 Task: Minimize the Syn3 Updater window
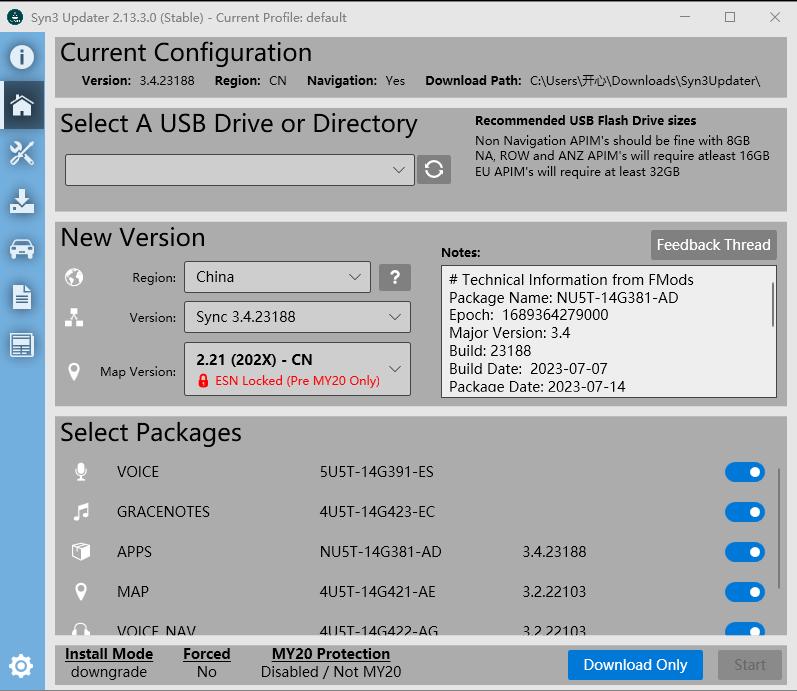pos(685,17)
